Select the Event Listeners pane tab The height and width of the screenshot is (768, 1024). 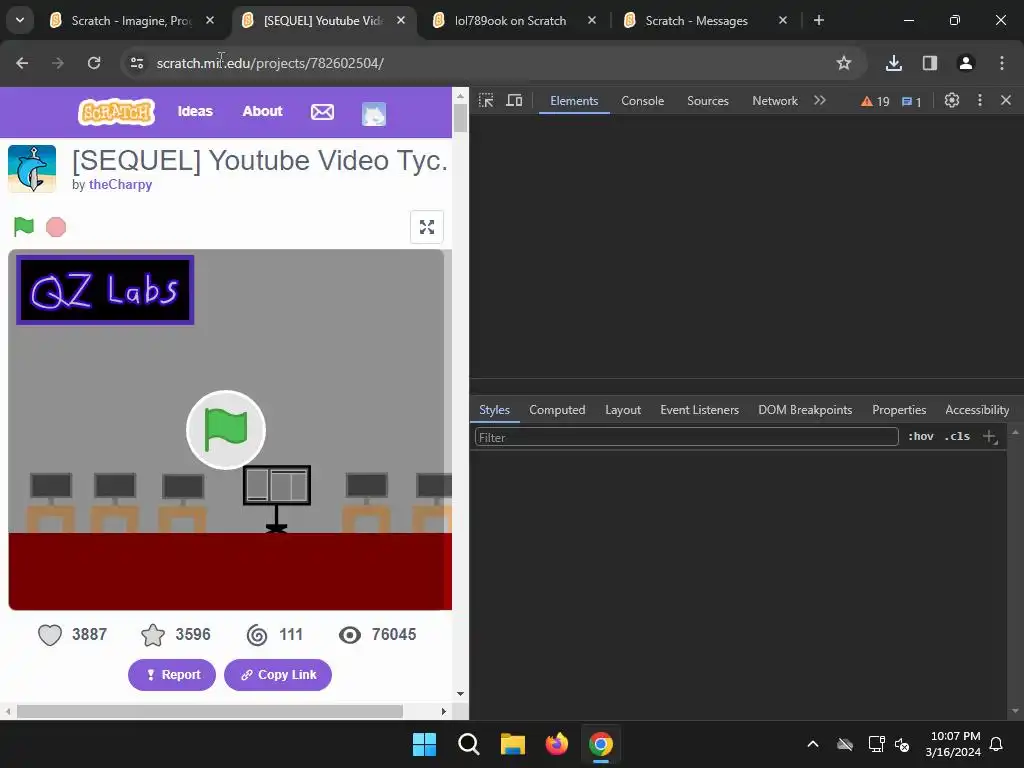(x=699, y=409)
